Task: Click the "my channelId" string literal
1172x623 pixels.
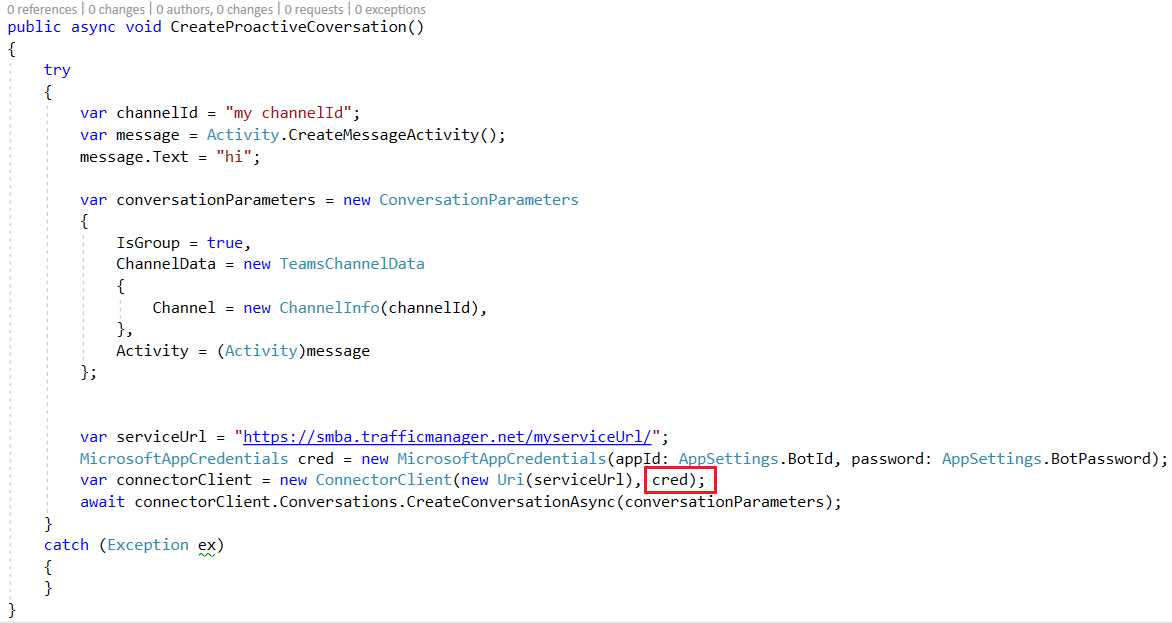Action: click(290, 112)
